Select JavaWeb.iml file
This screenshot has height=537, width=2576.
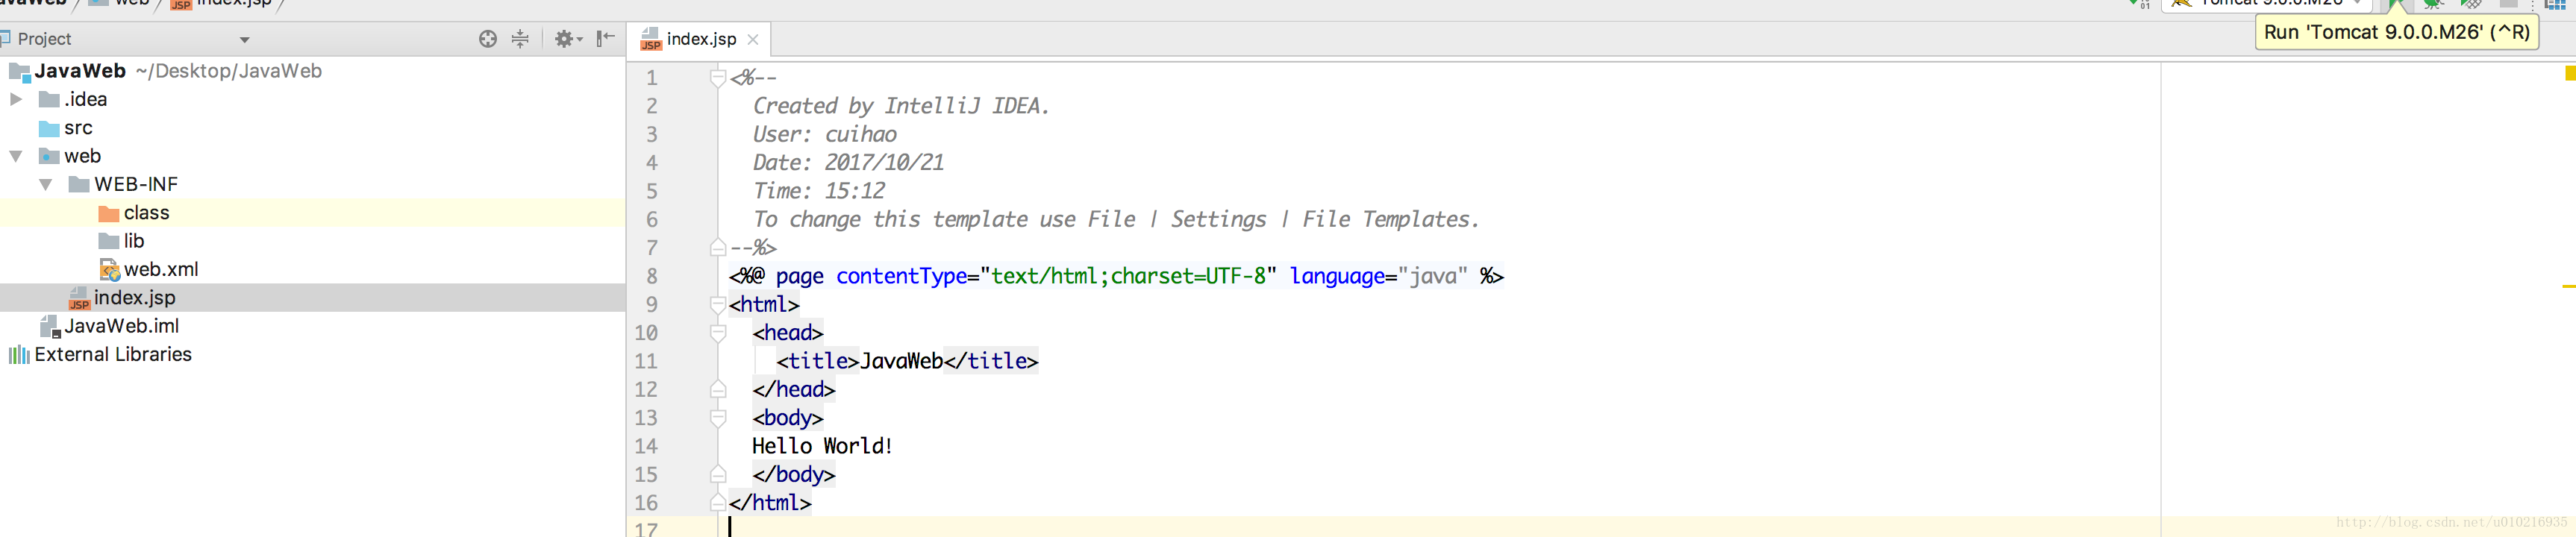[x=121, y=326]
